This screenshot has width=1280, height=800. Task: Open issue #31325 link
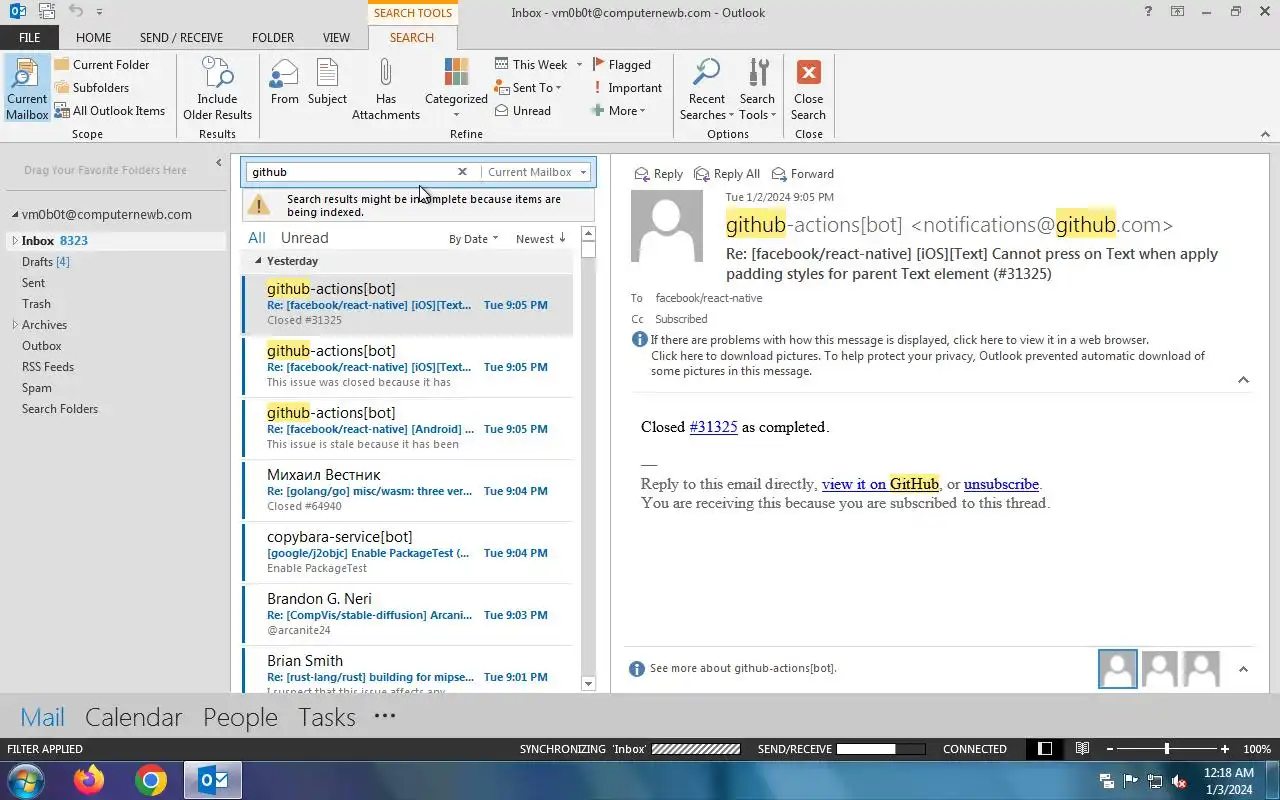coord(713,427)
